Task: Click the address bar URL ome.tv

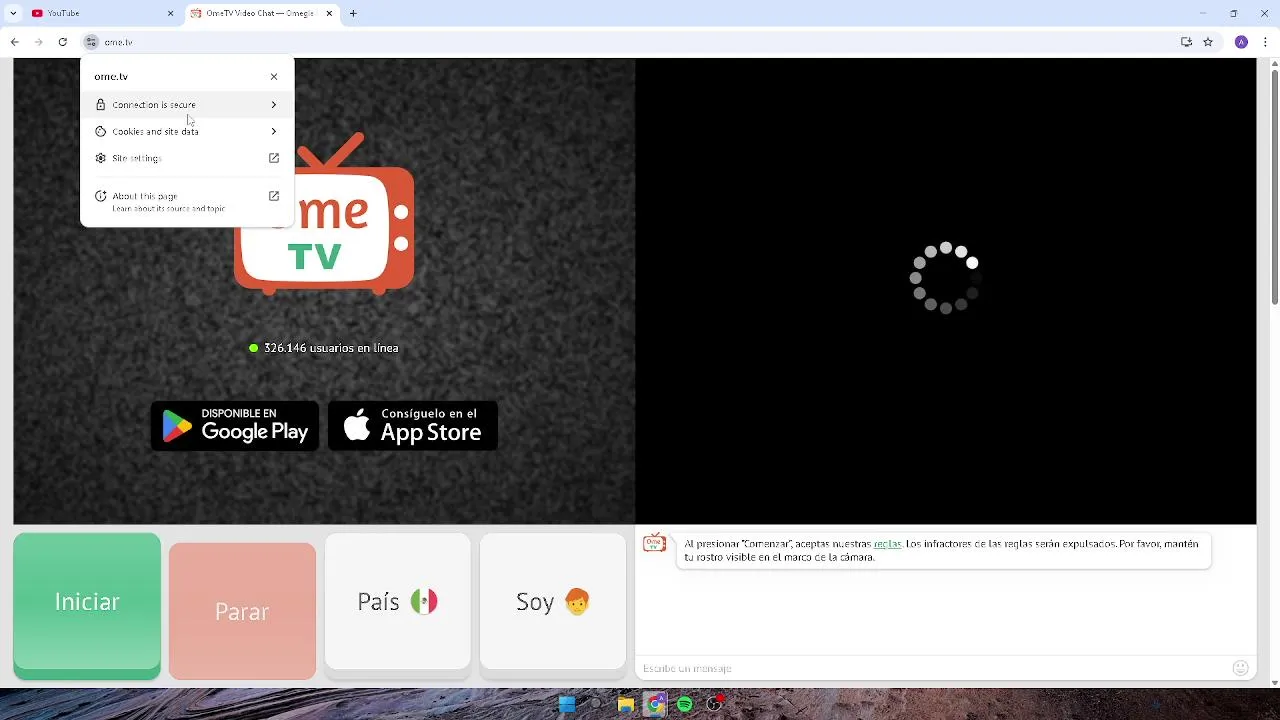Action: [118, 42]
